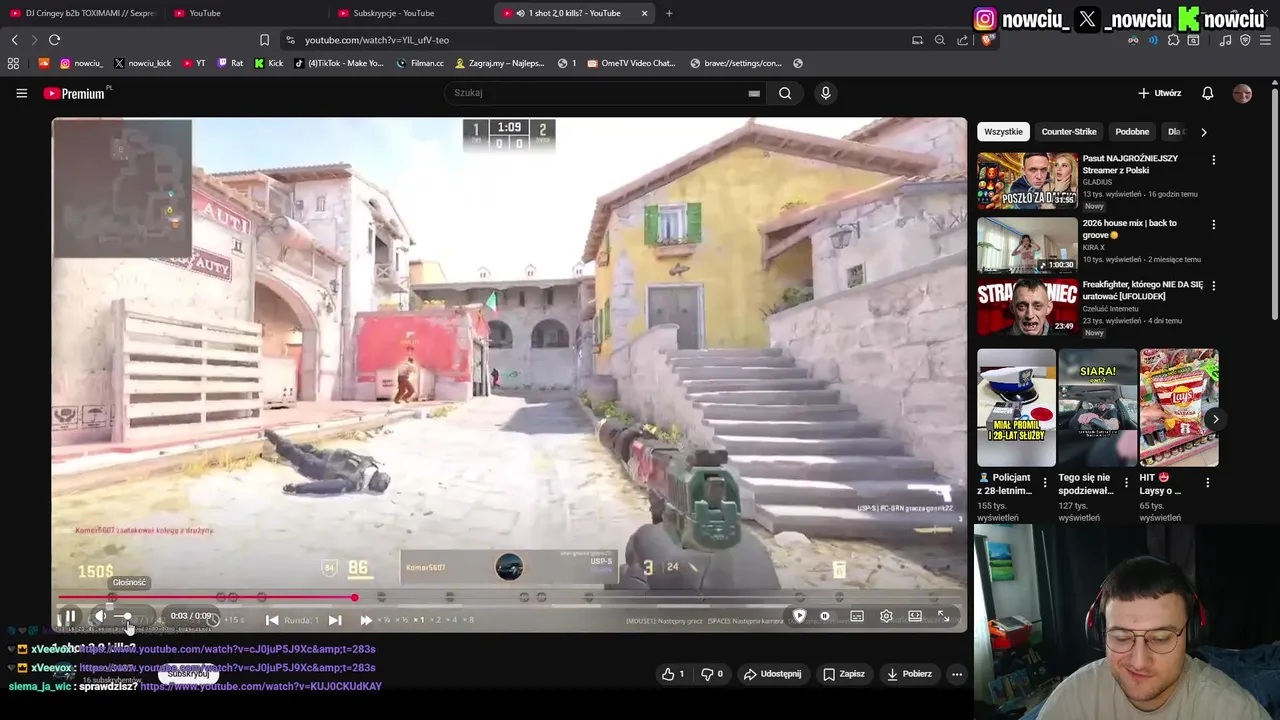1280x720 pixels.
Task: Click the address bar URL
Action: point(377,40)
